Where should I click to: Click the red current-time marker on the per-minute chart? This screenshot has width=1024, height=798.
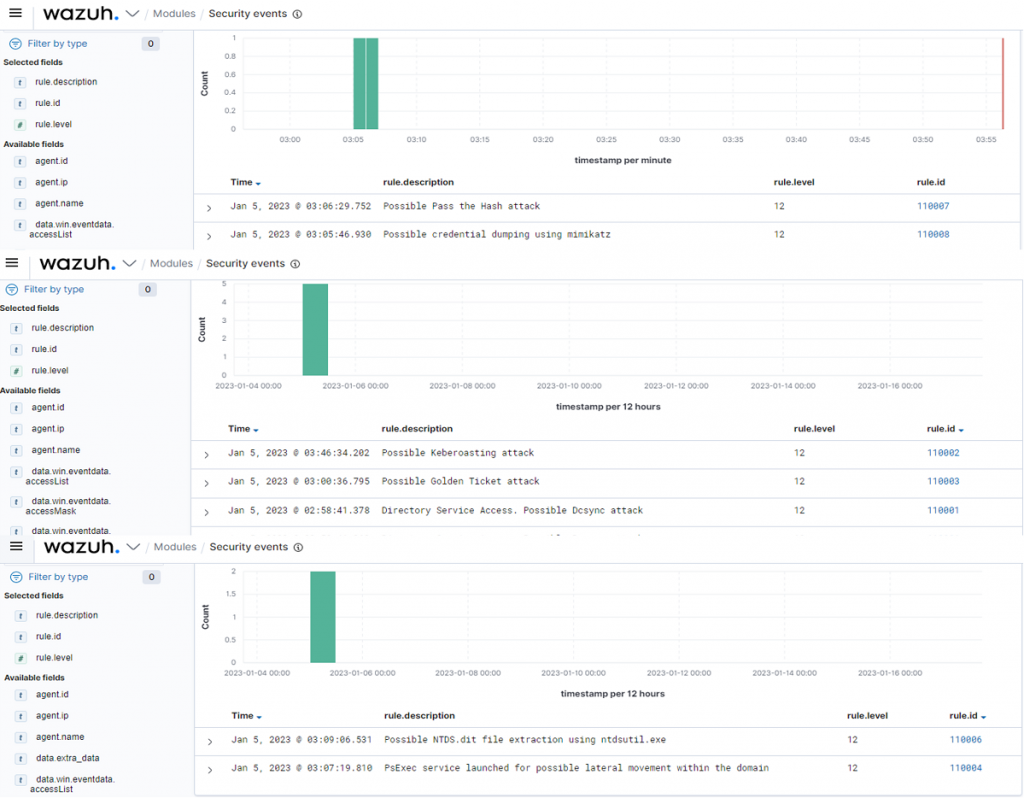pos(1003,84)
